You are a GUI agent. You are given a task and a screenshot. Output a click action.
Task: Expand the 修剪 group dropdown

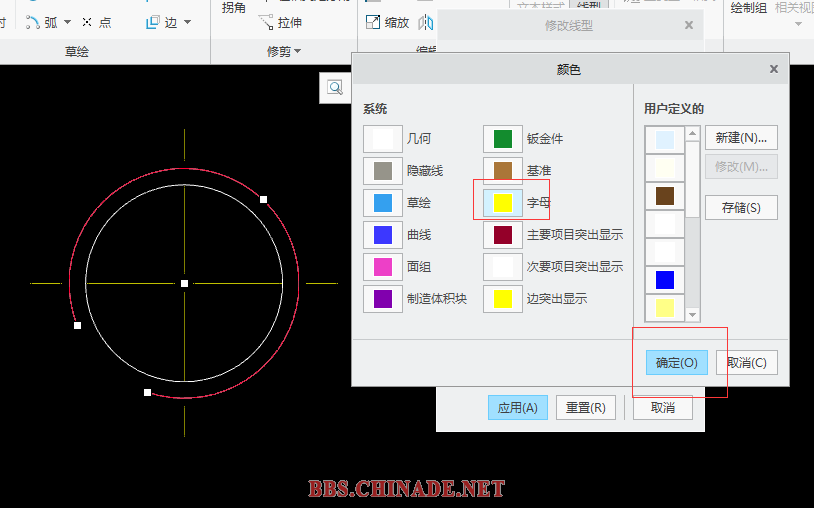[297, 51]
